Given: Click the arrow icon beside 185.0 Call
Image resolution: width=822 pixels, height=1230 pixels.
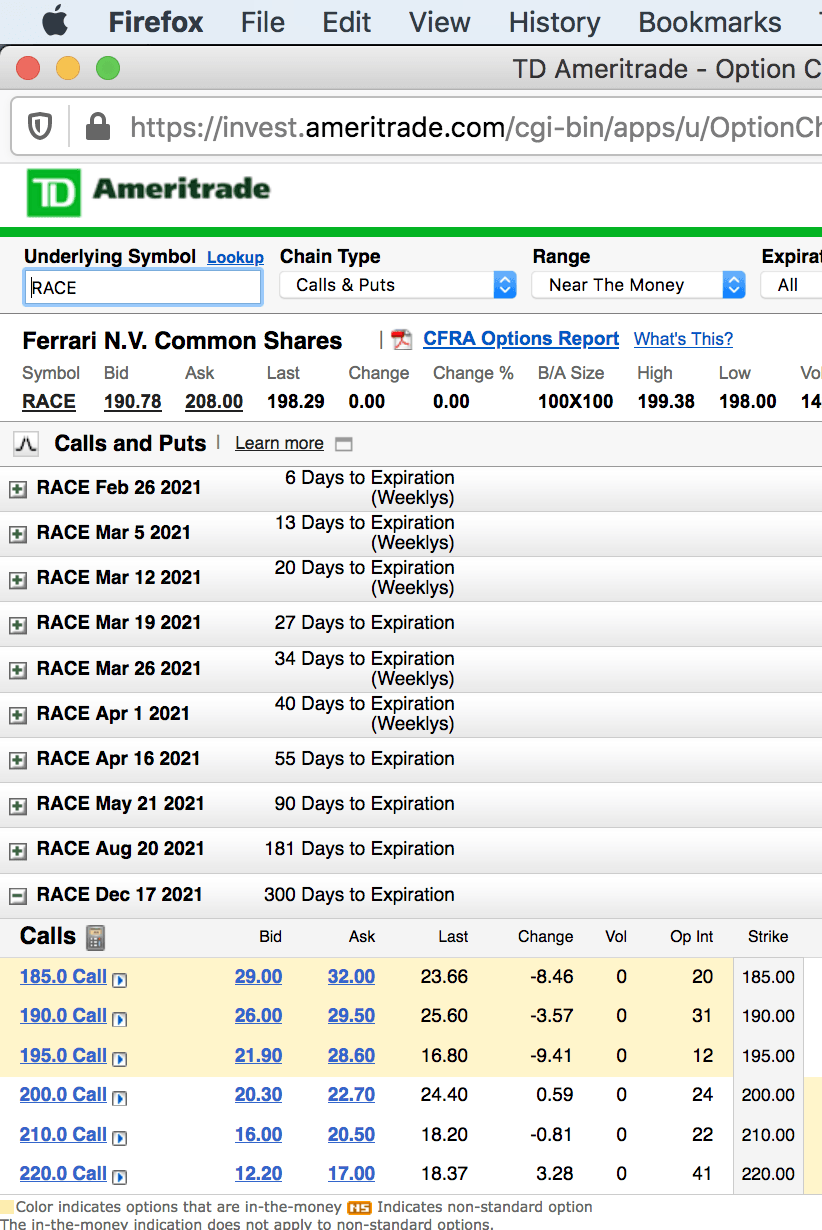Looking at the screenshot, I should click(120, 979).
